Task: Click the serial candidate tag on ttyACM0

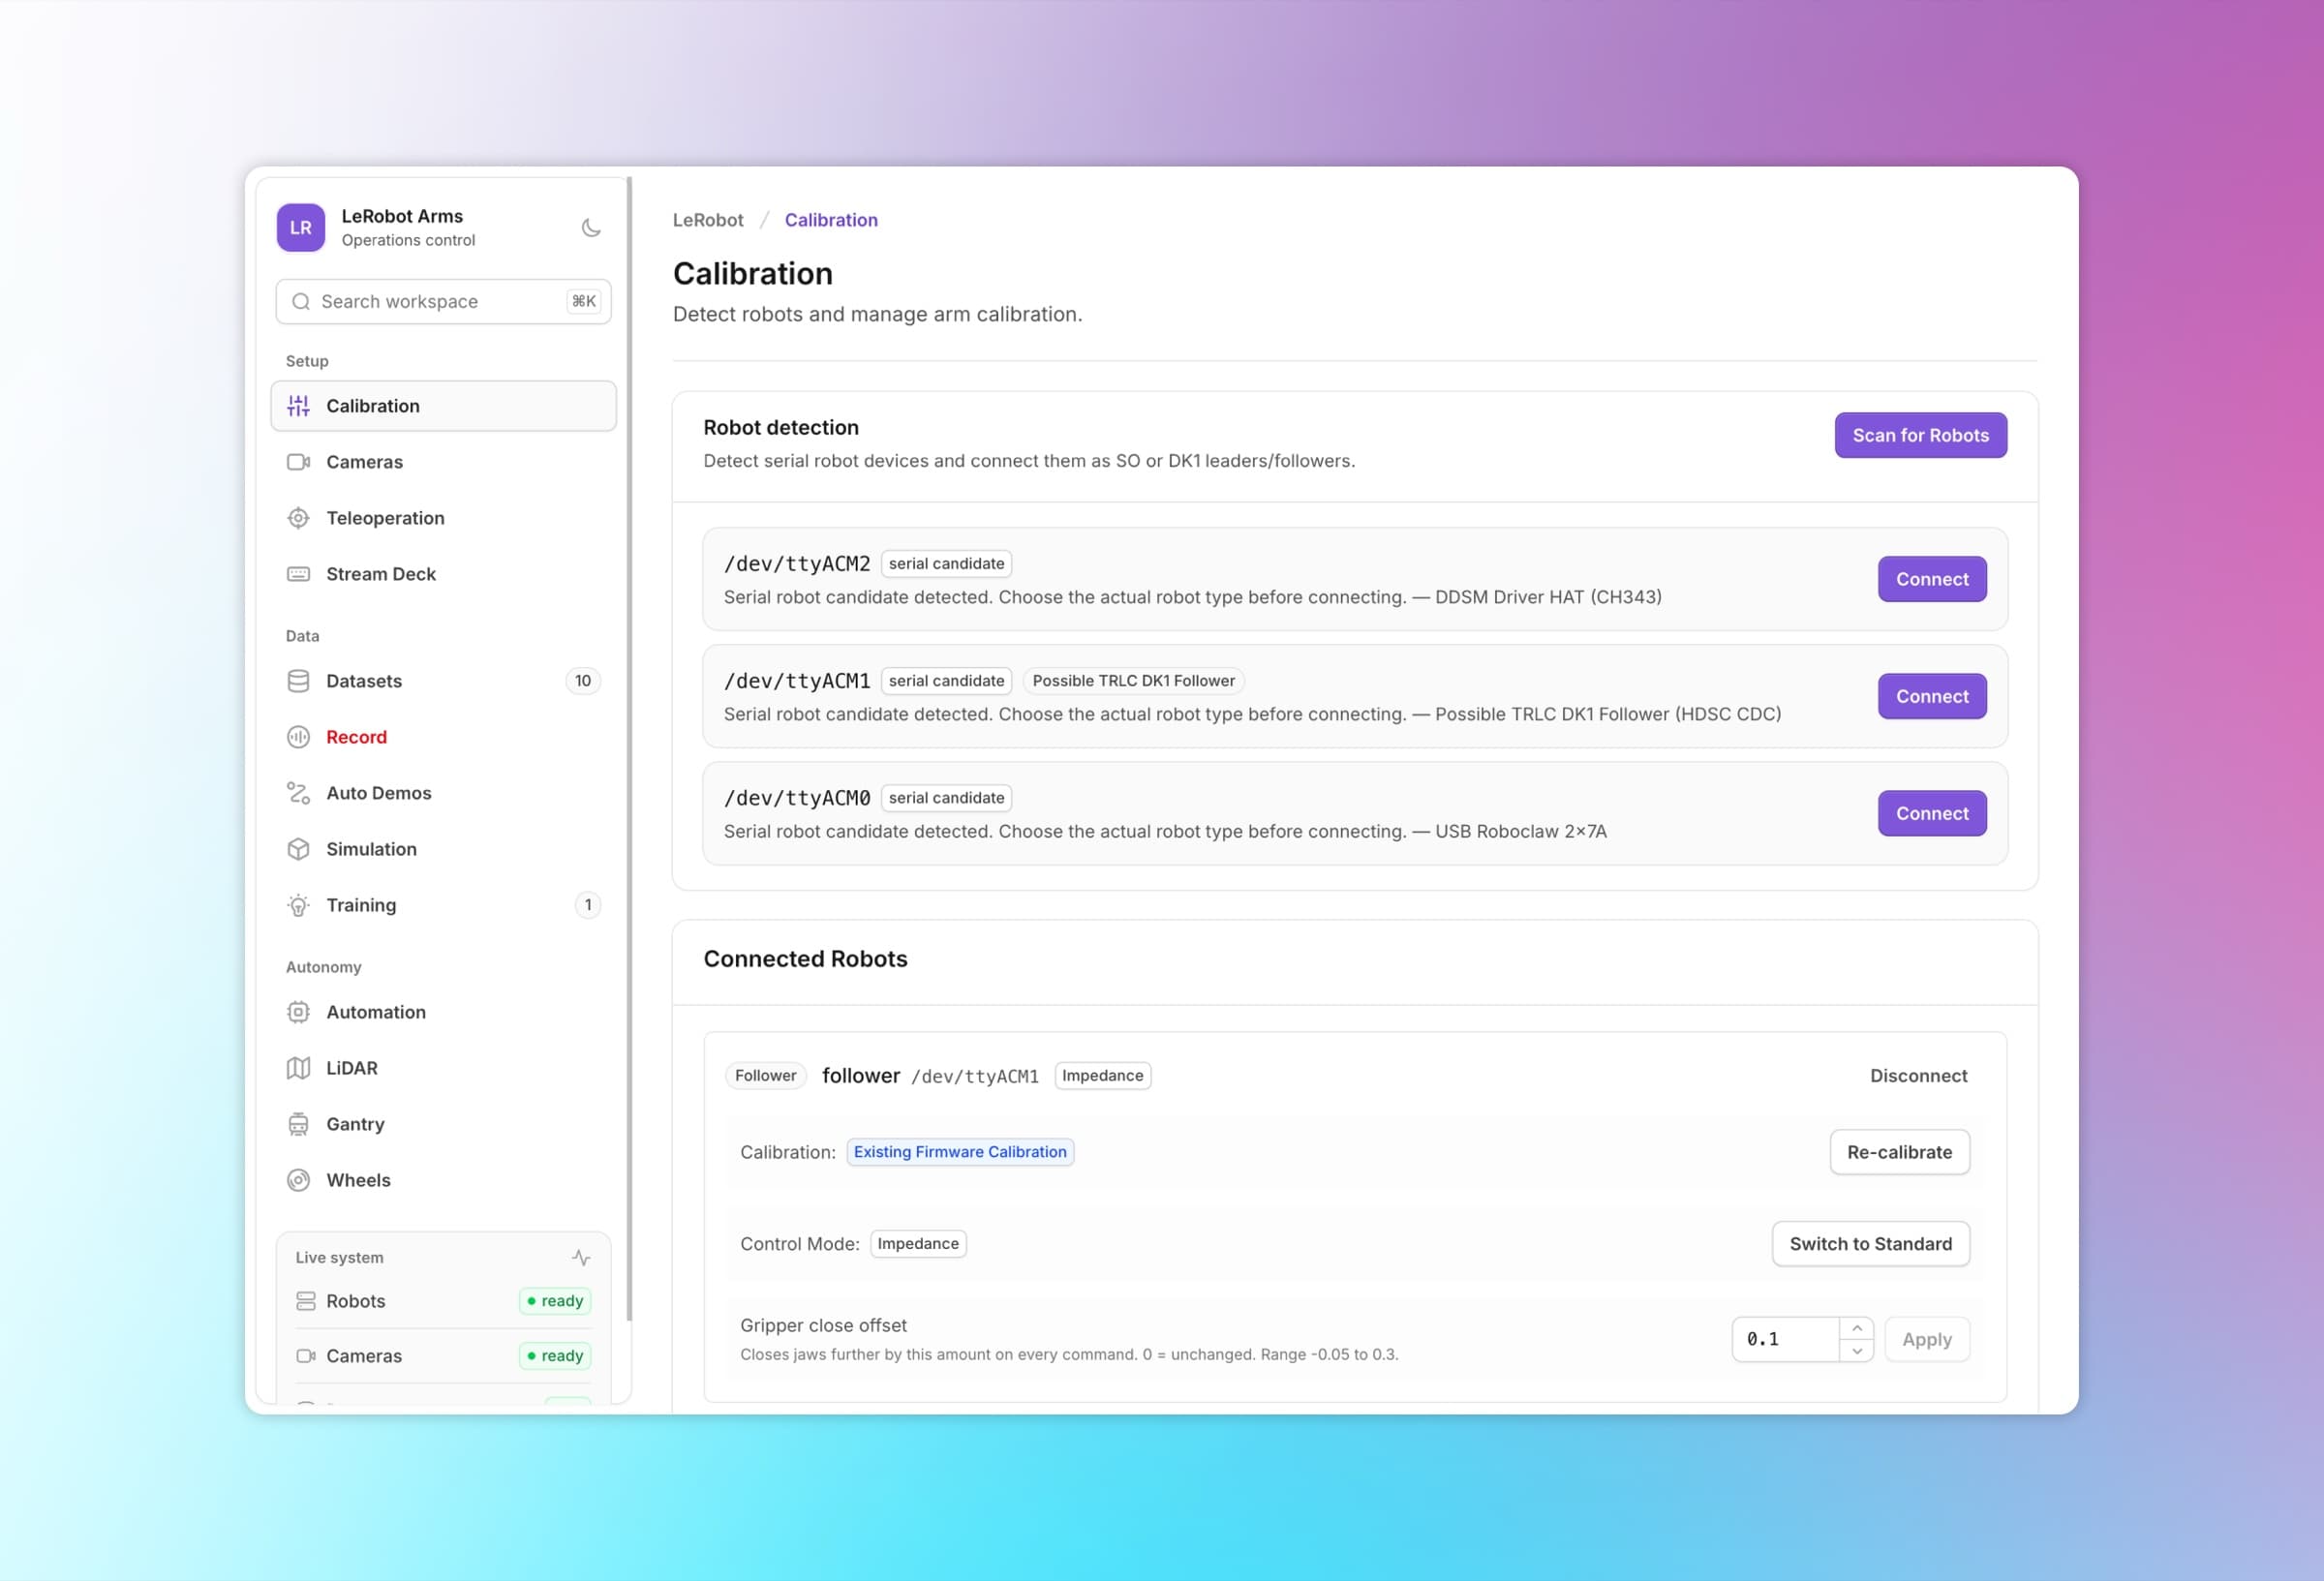Action: point(946,798)
